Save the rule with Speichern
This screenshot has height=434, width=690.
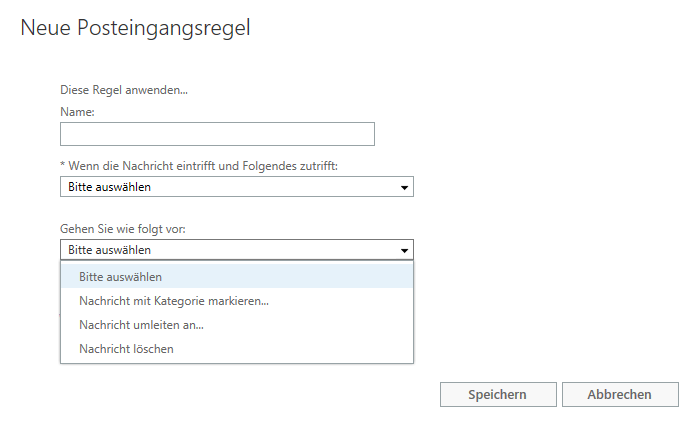(x=498, y=394)
